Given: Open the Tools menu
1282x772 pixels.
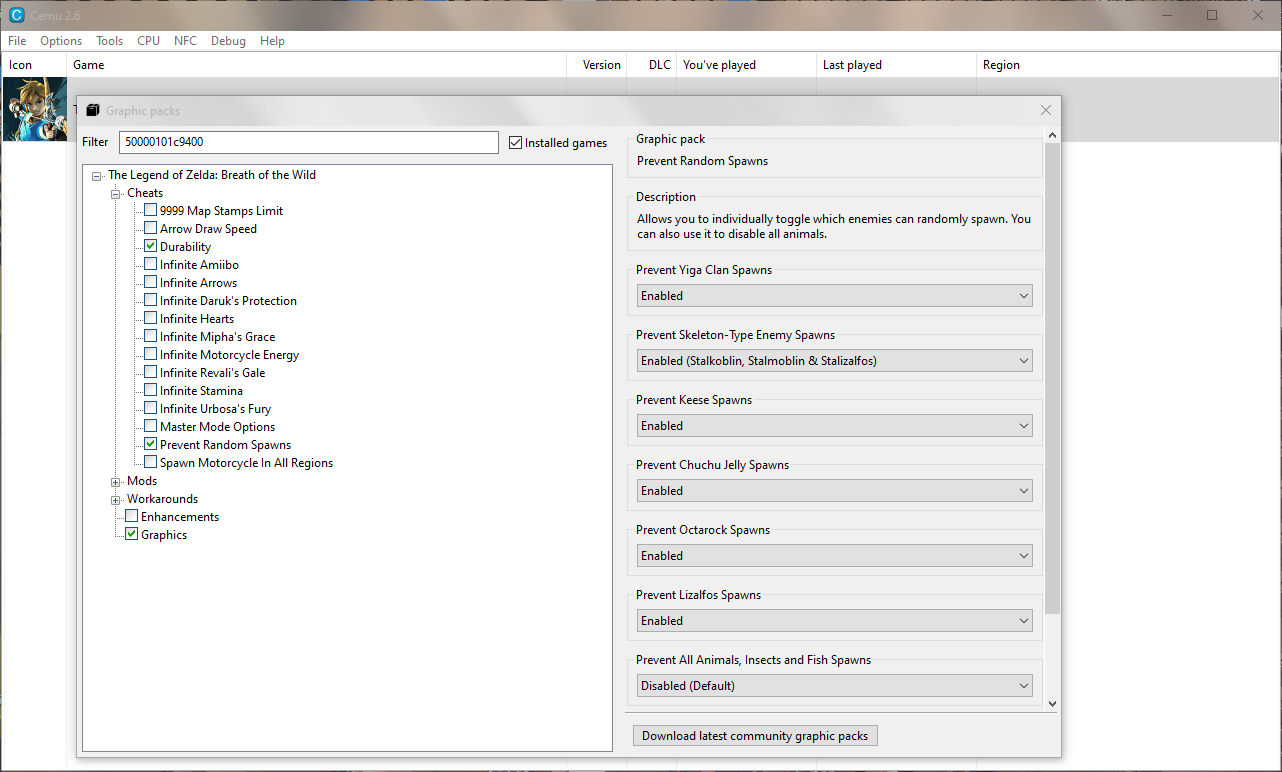Looking at the screenshot, I should point(110,41).
